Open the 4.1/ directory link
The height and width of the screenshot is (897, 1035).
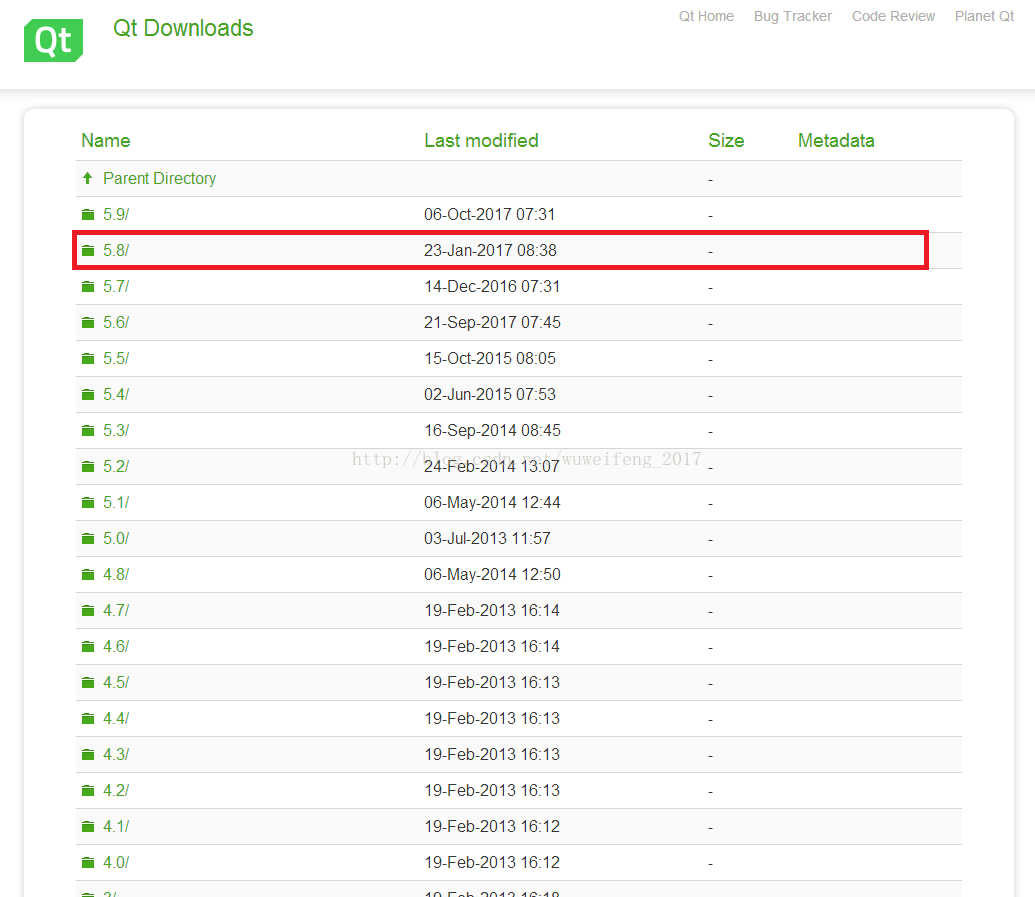(x=116, y=826)
